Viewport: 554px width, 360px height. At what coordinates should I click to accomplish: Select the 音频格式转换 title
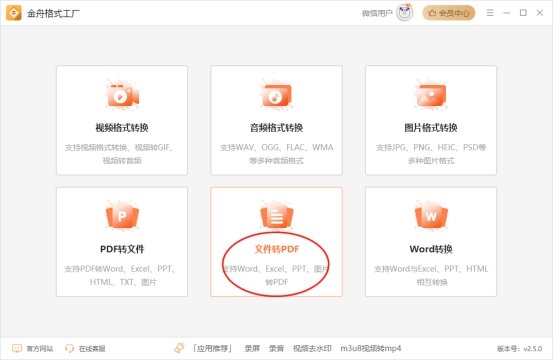coord(277,128)
